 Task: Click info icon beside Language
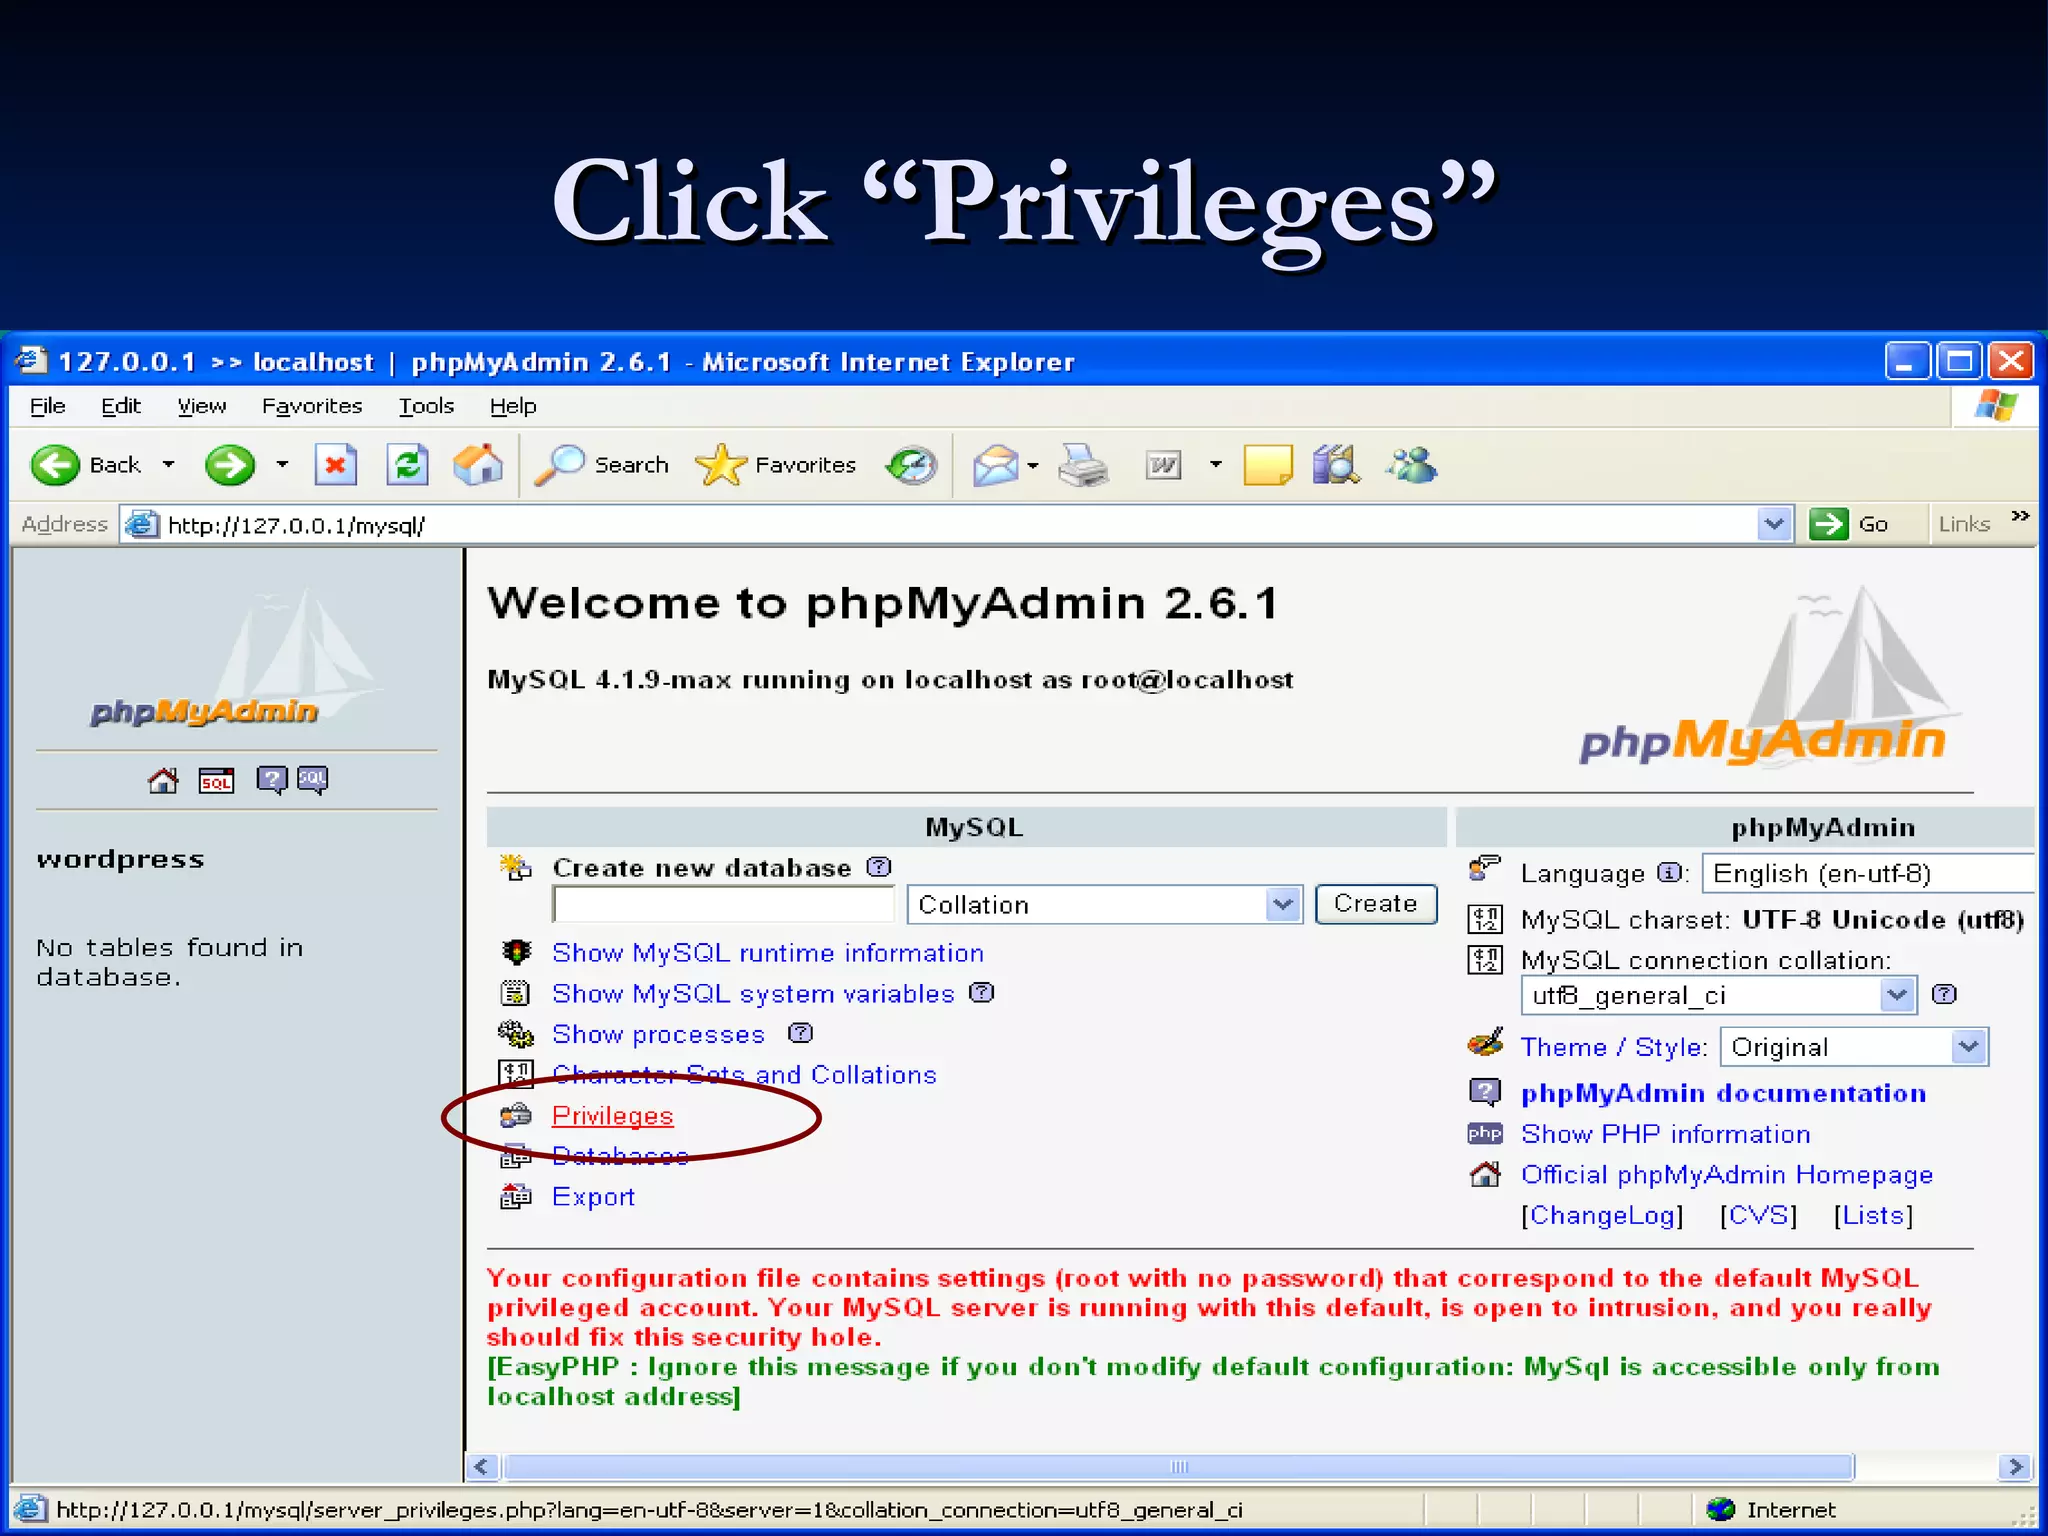[1668, 873]
